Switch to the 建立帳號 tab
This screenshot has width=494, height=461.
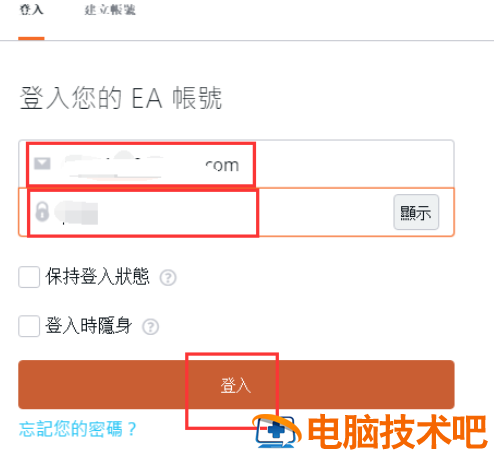[110, 10]
